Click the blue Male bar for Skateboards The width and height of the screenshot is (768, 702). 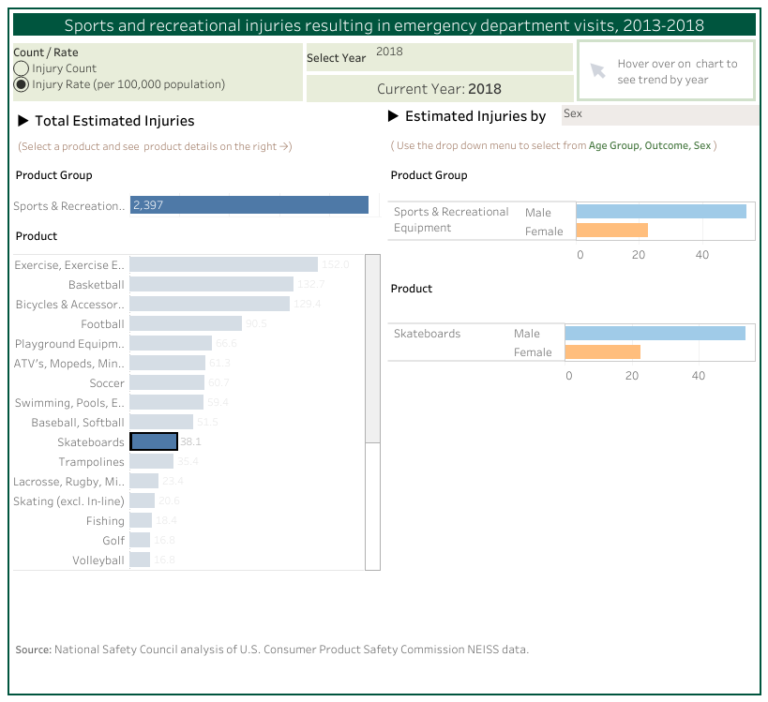pyautogui.click(x=654, y=333)
